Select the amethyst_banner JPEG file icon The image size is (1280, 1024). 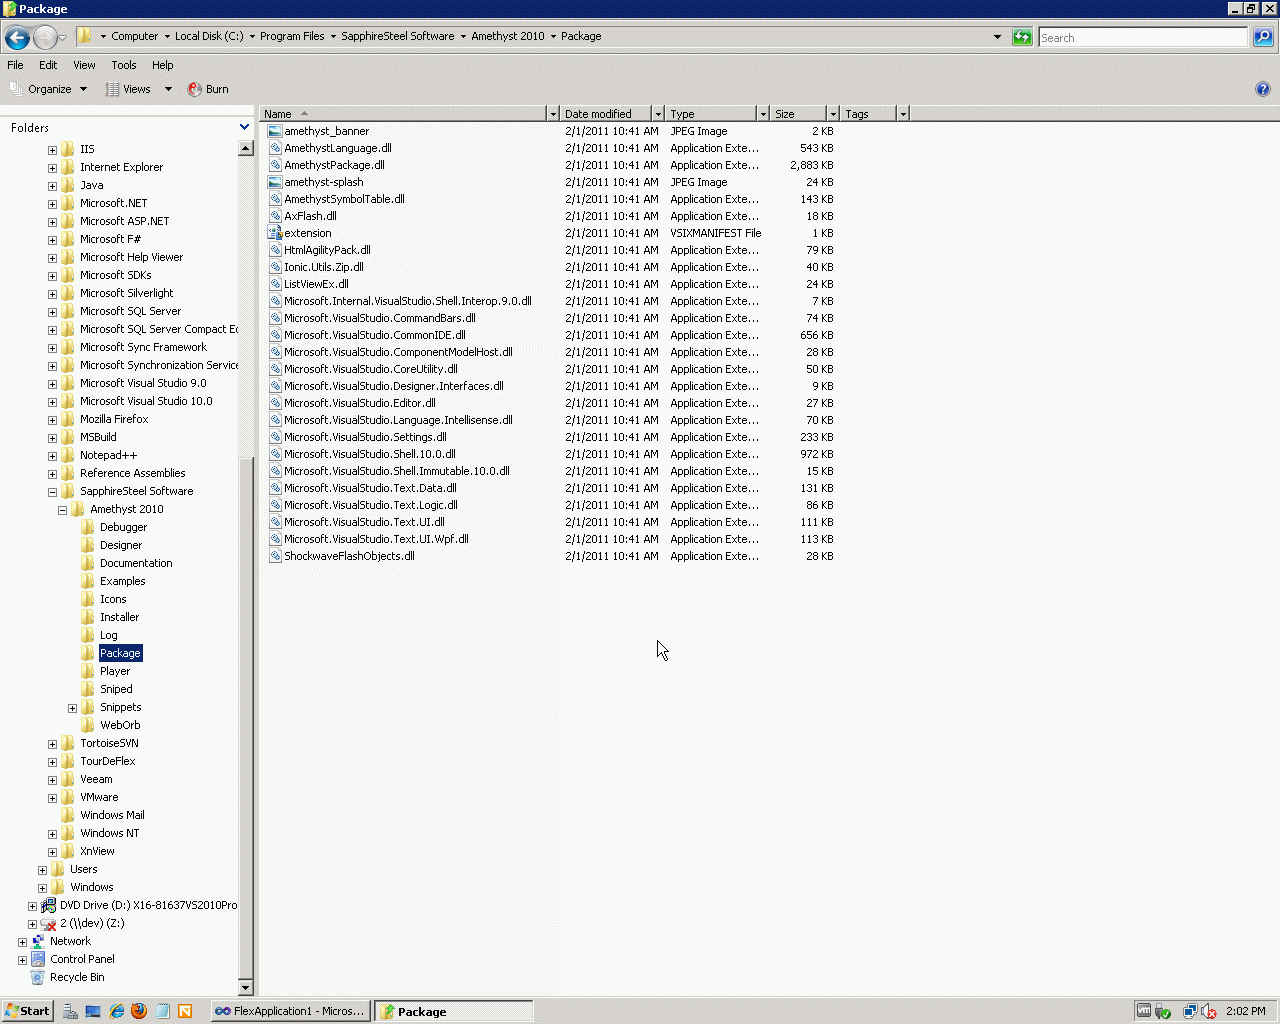(x=275, y=131)
